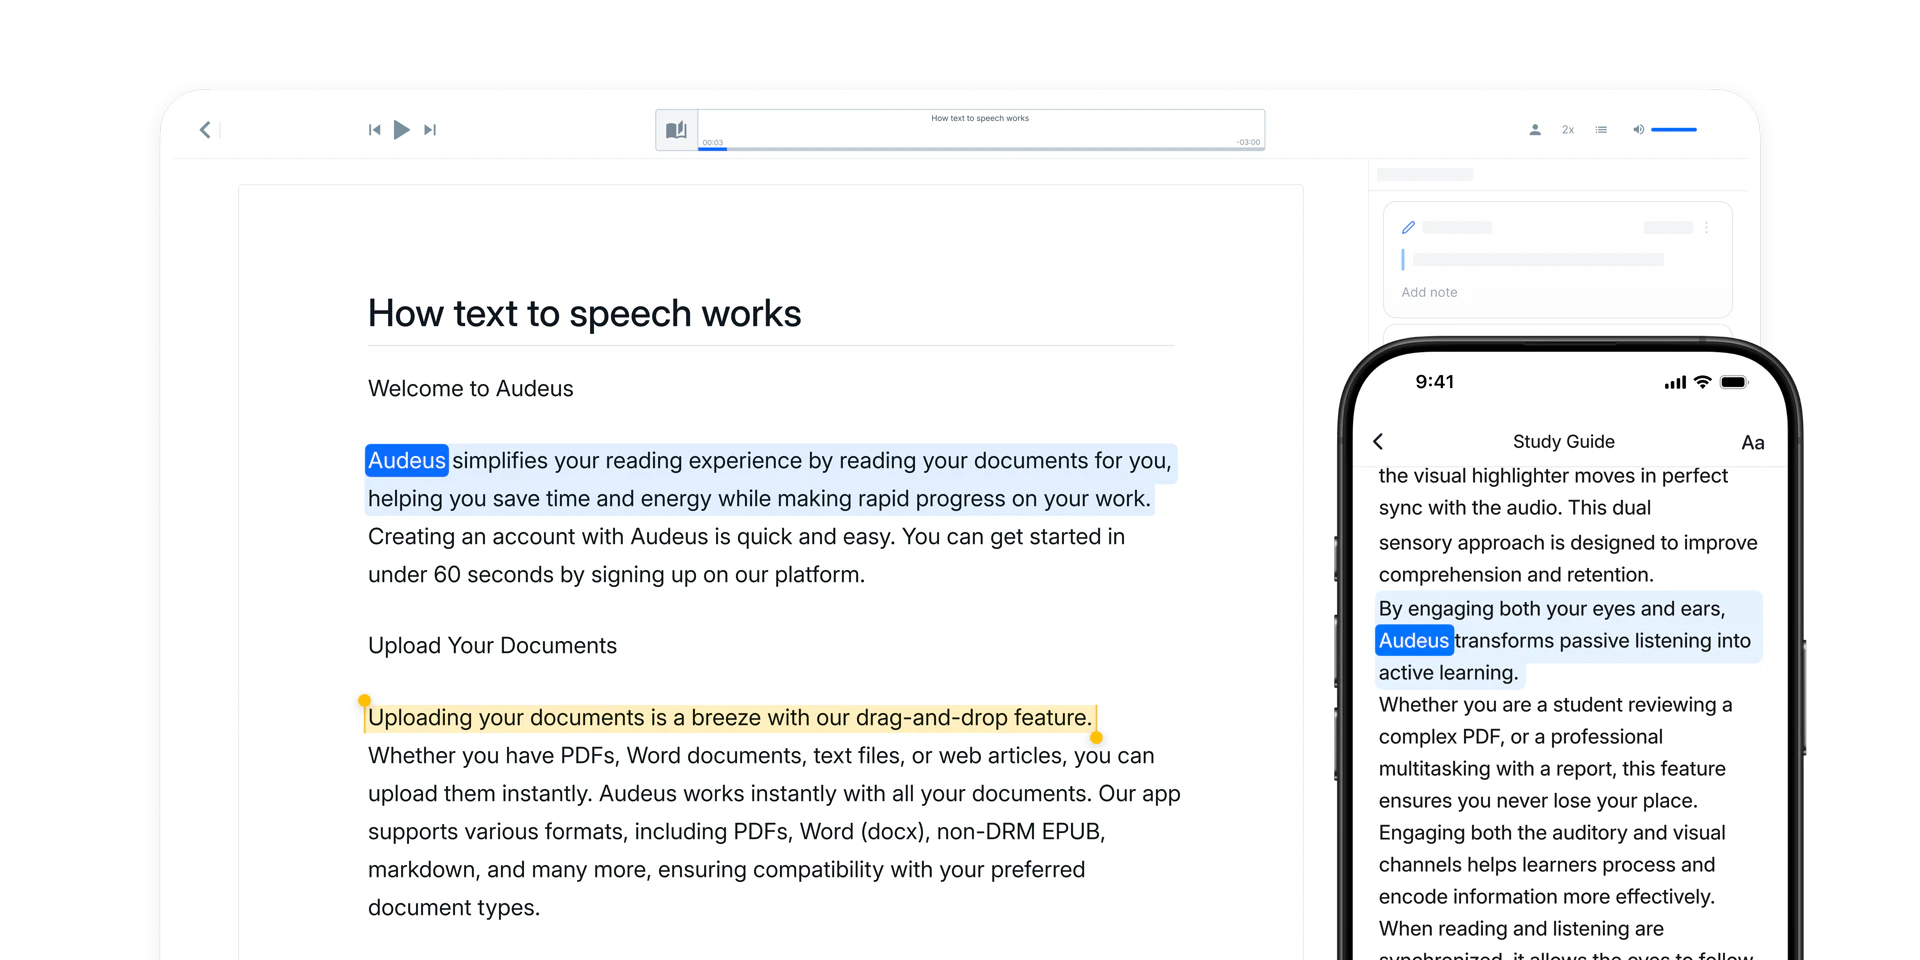Play the audio for the document

pos(402,129)
